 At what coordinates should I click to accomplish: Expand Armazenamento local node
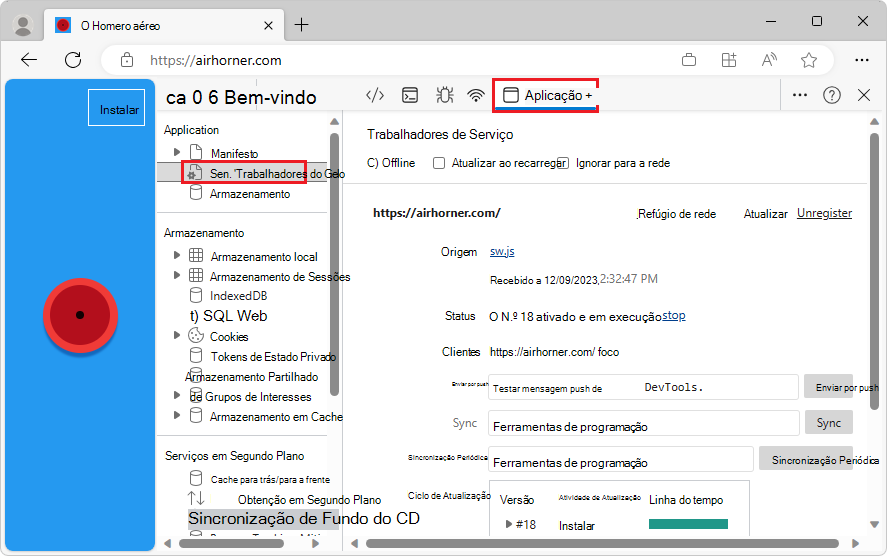(x=176, y=255)
